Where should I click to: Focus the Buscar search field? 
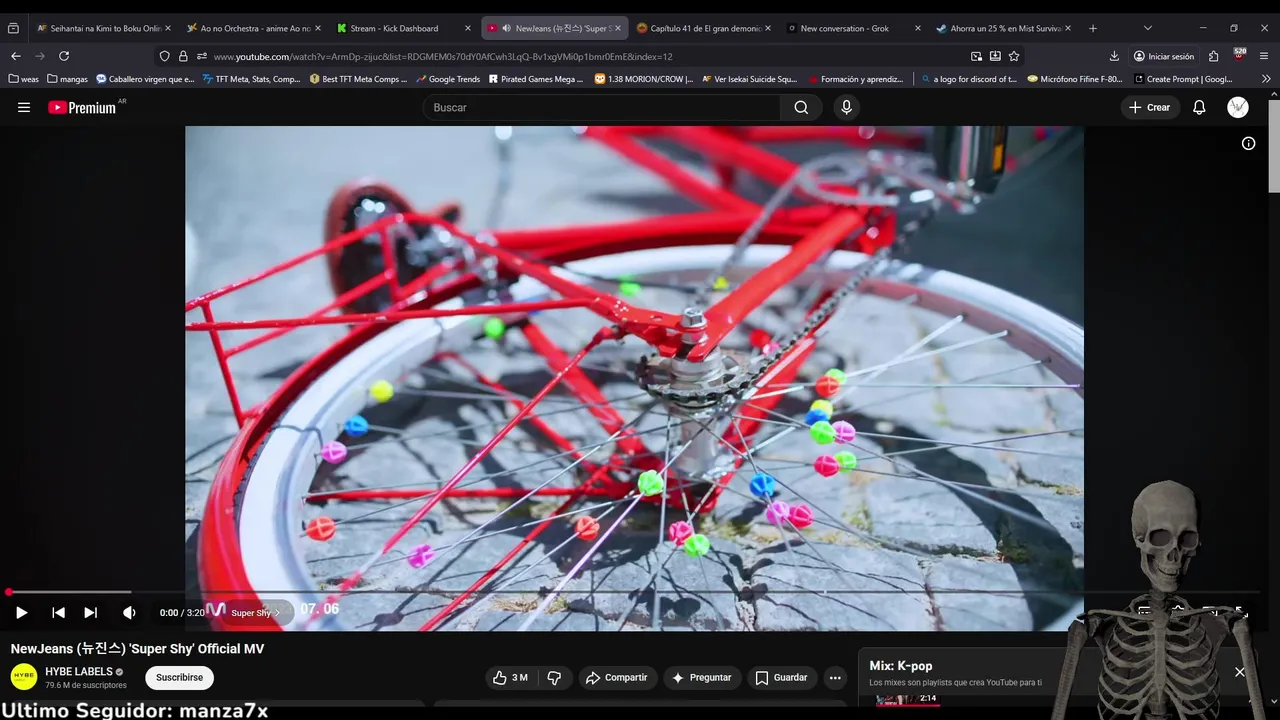[602, 108]
